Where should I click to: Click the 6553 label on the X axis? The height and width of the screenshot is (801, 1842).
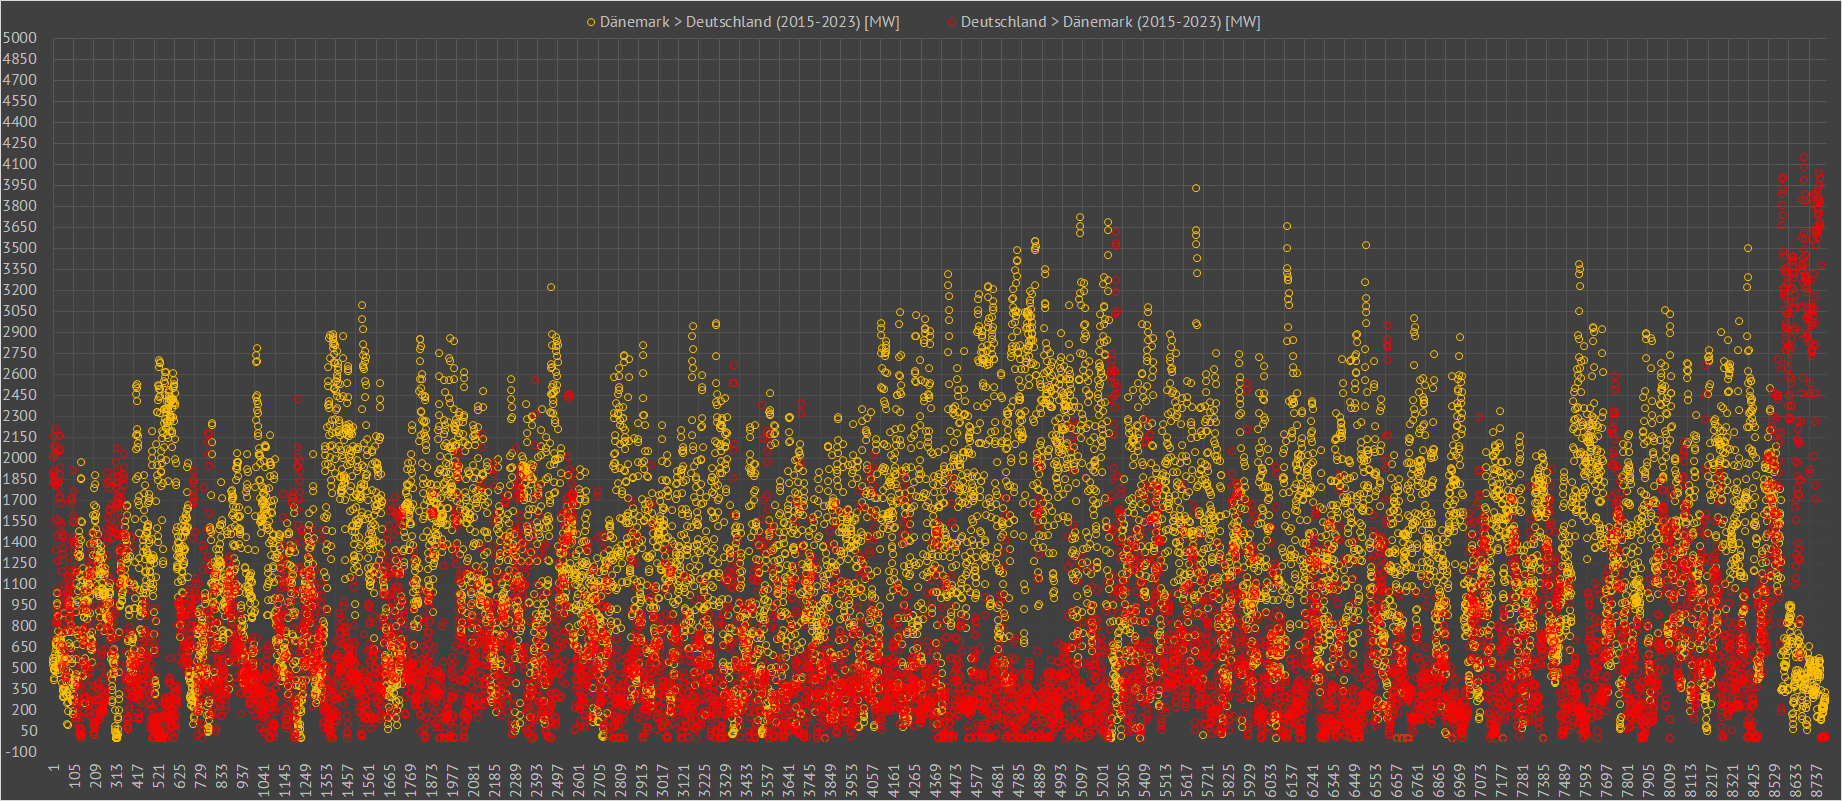click(x=1377, y=778)
